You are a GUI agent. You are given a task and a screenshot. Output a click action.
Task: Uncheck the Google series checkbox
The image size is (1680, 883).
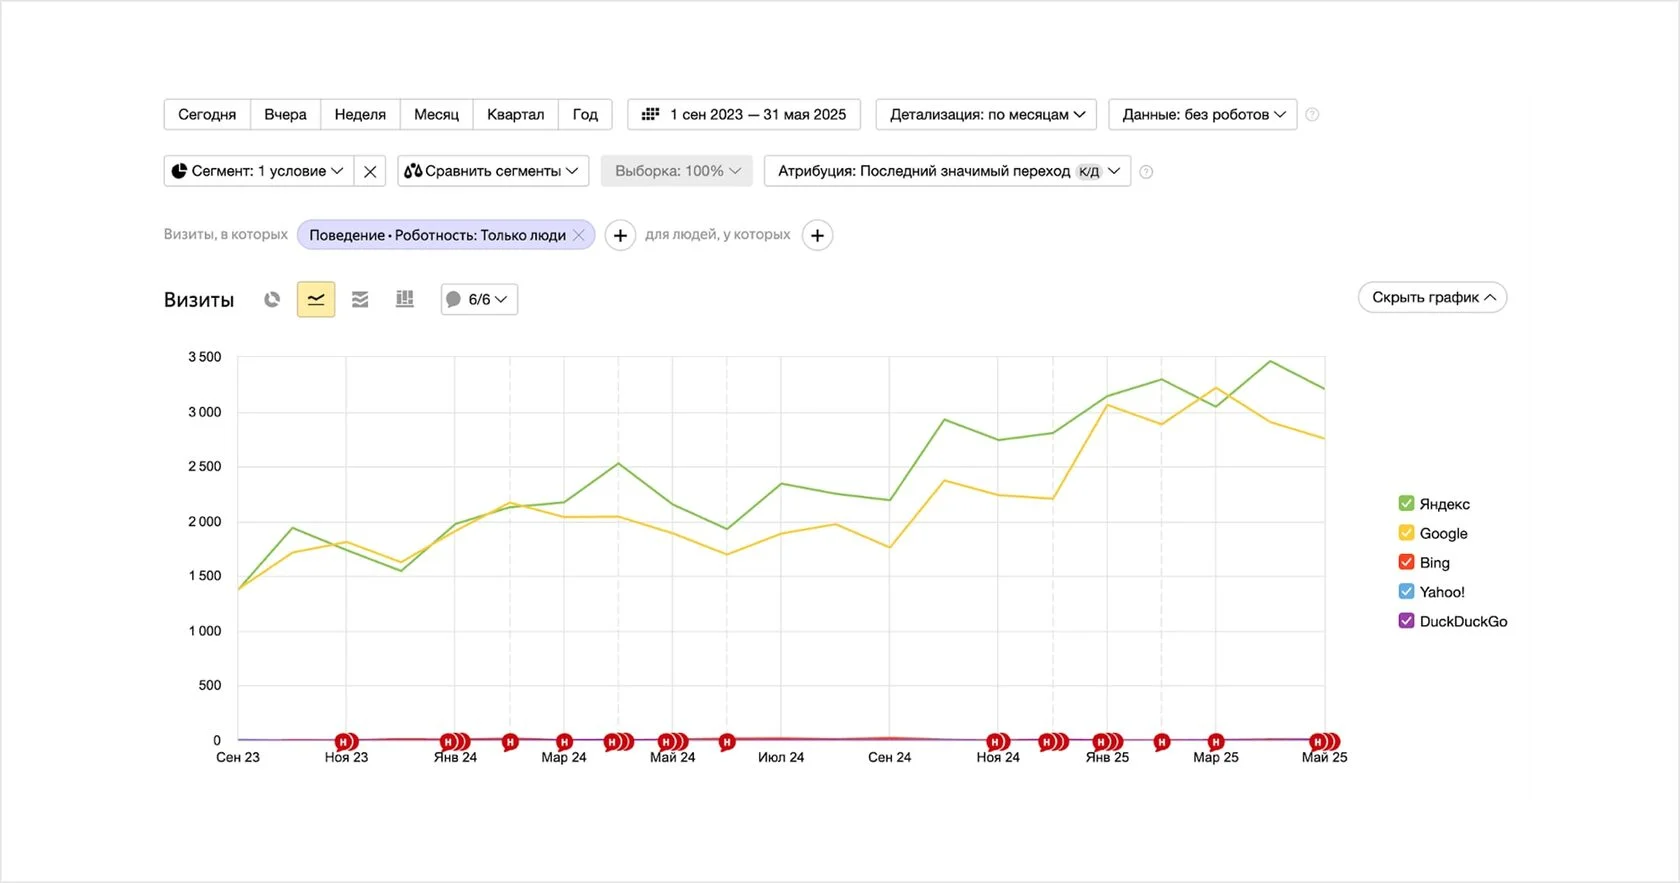[1406, 533]
